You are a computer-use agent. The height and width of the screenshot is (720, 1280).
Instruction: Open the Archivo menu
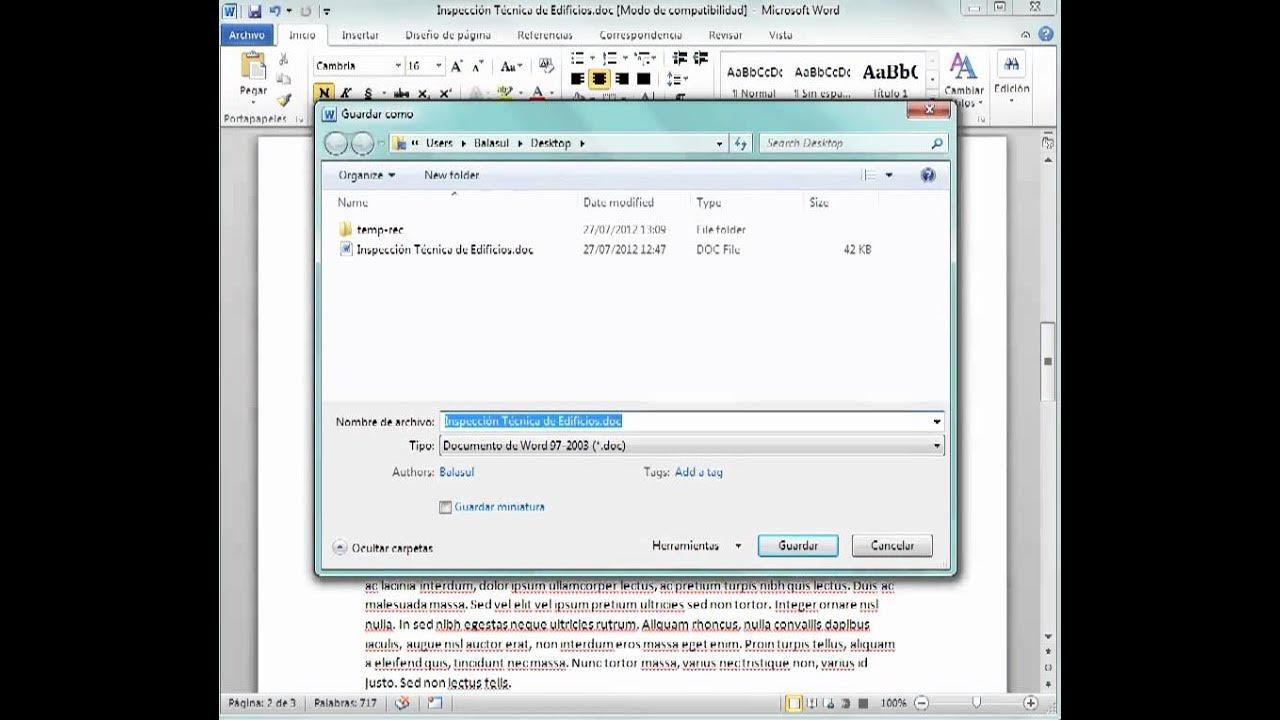(246, 34)
